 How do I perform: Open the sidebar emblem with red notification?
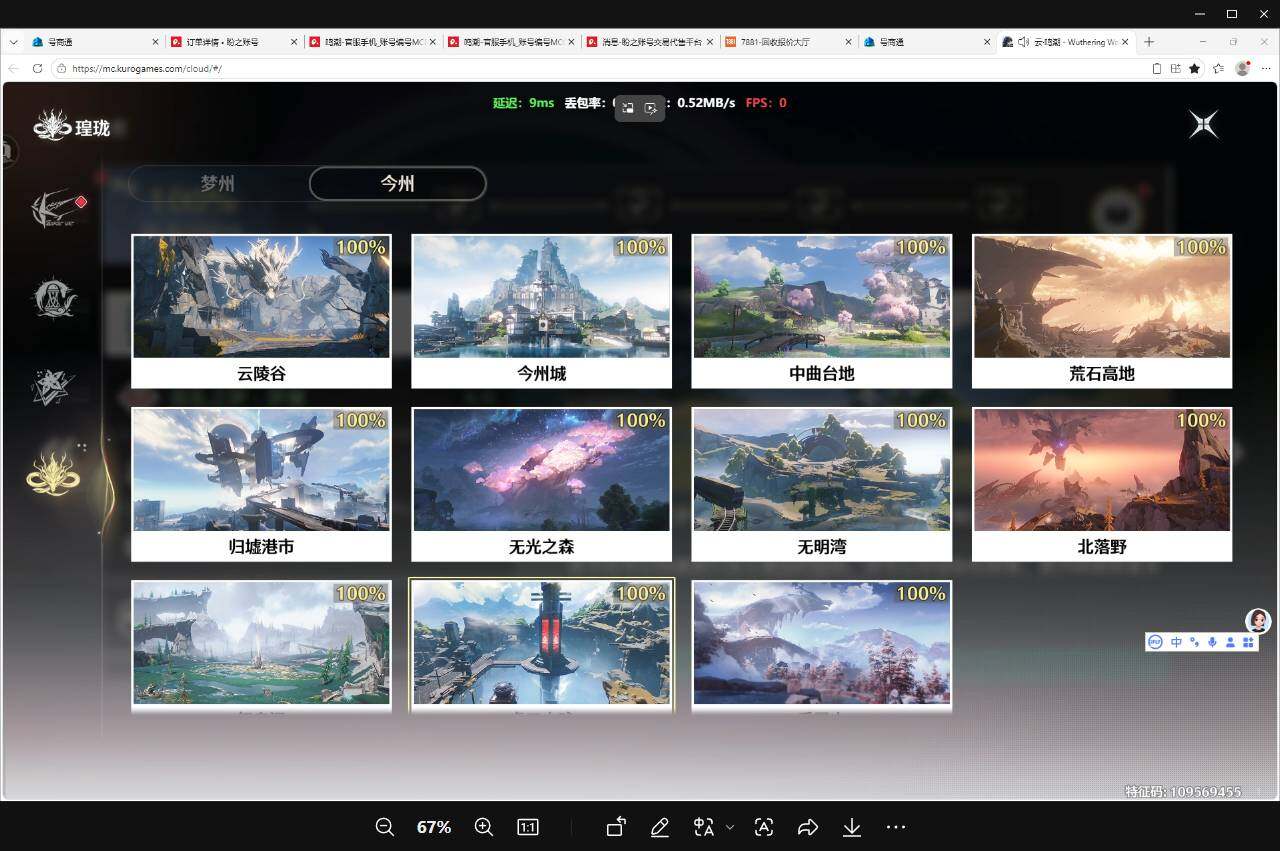coord(54,209)
